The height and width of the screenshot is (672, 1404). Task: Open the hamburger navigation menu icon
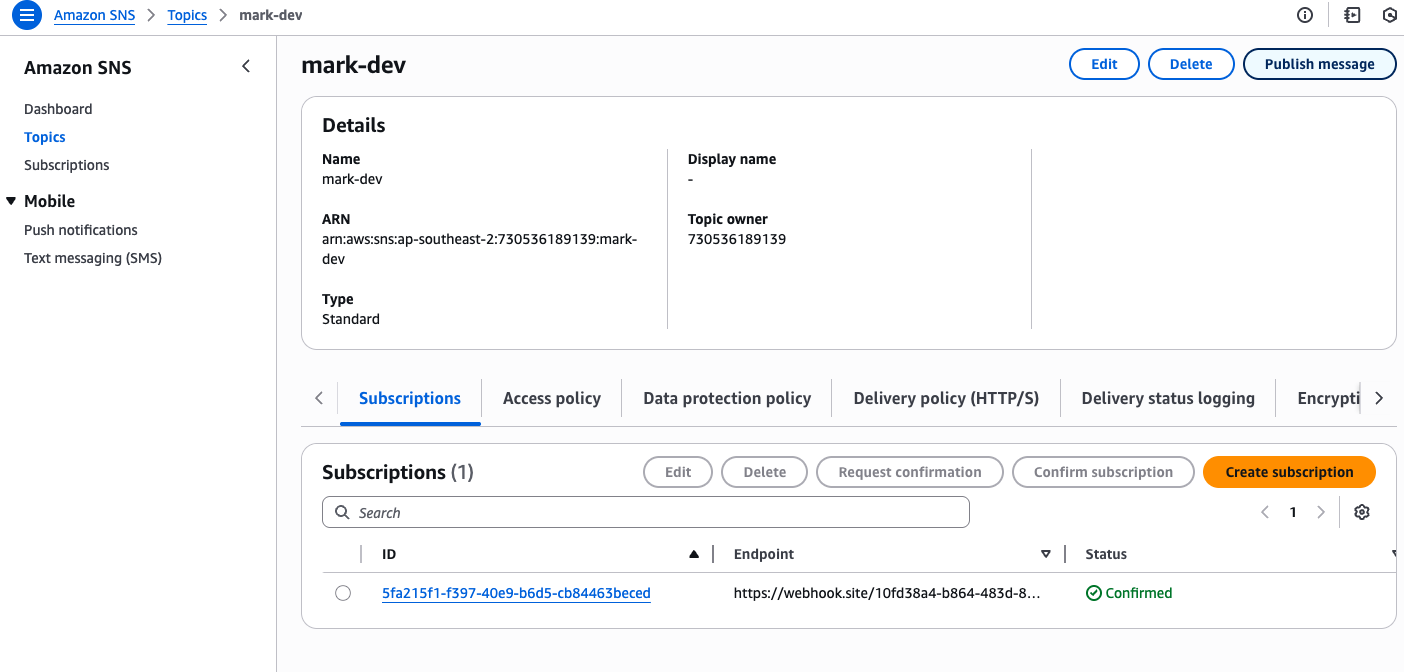[x=27, y=15]
